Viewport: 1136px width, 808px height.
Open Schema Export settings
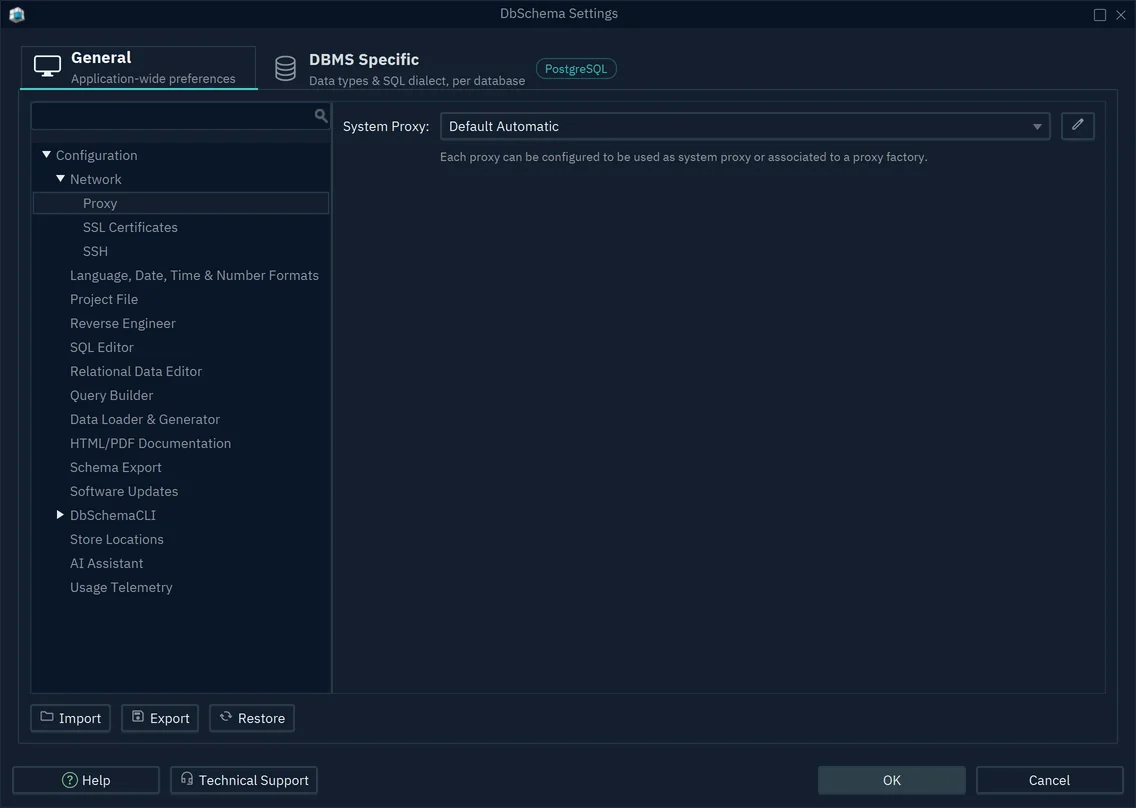pos(115,467)
